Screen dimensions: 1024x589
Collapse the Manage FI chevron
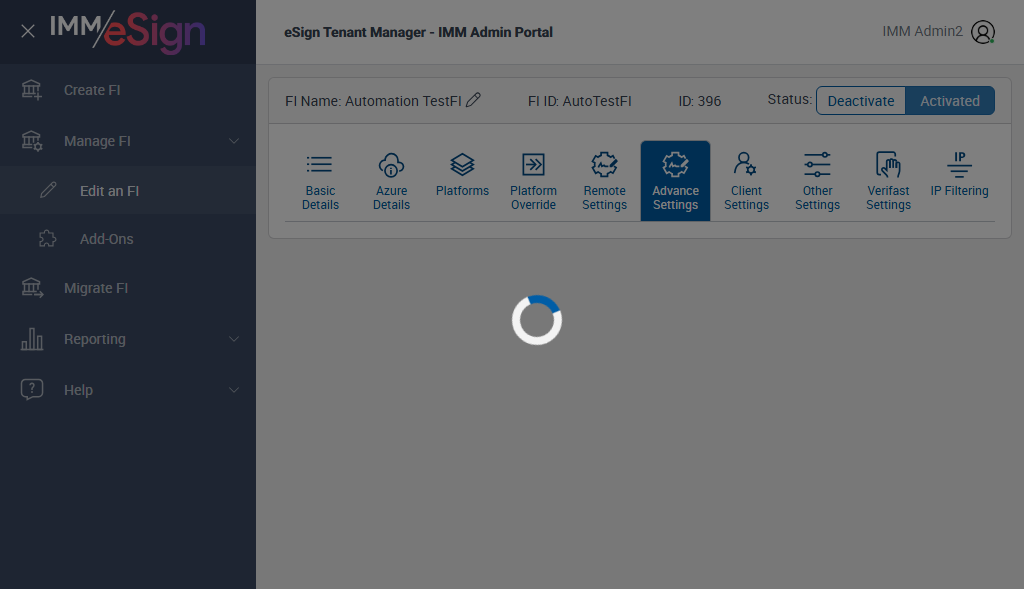click(234, 141)
